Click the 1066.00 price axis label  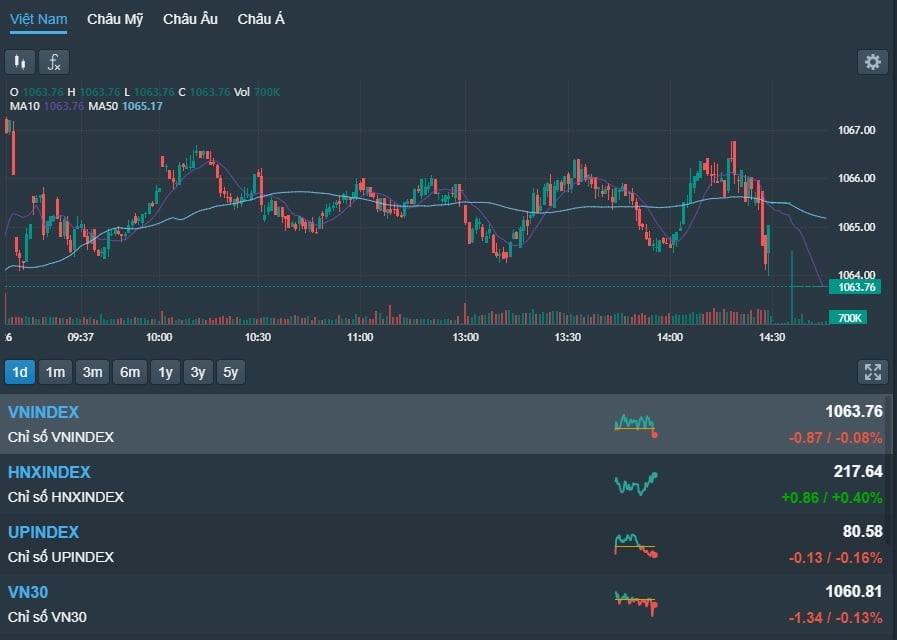click(x=856, y=178)
